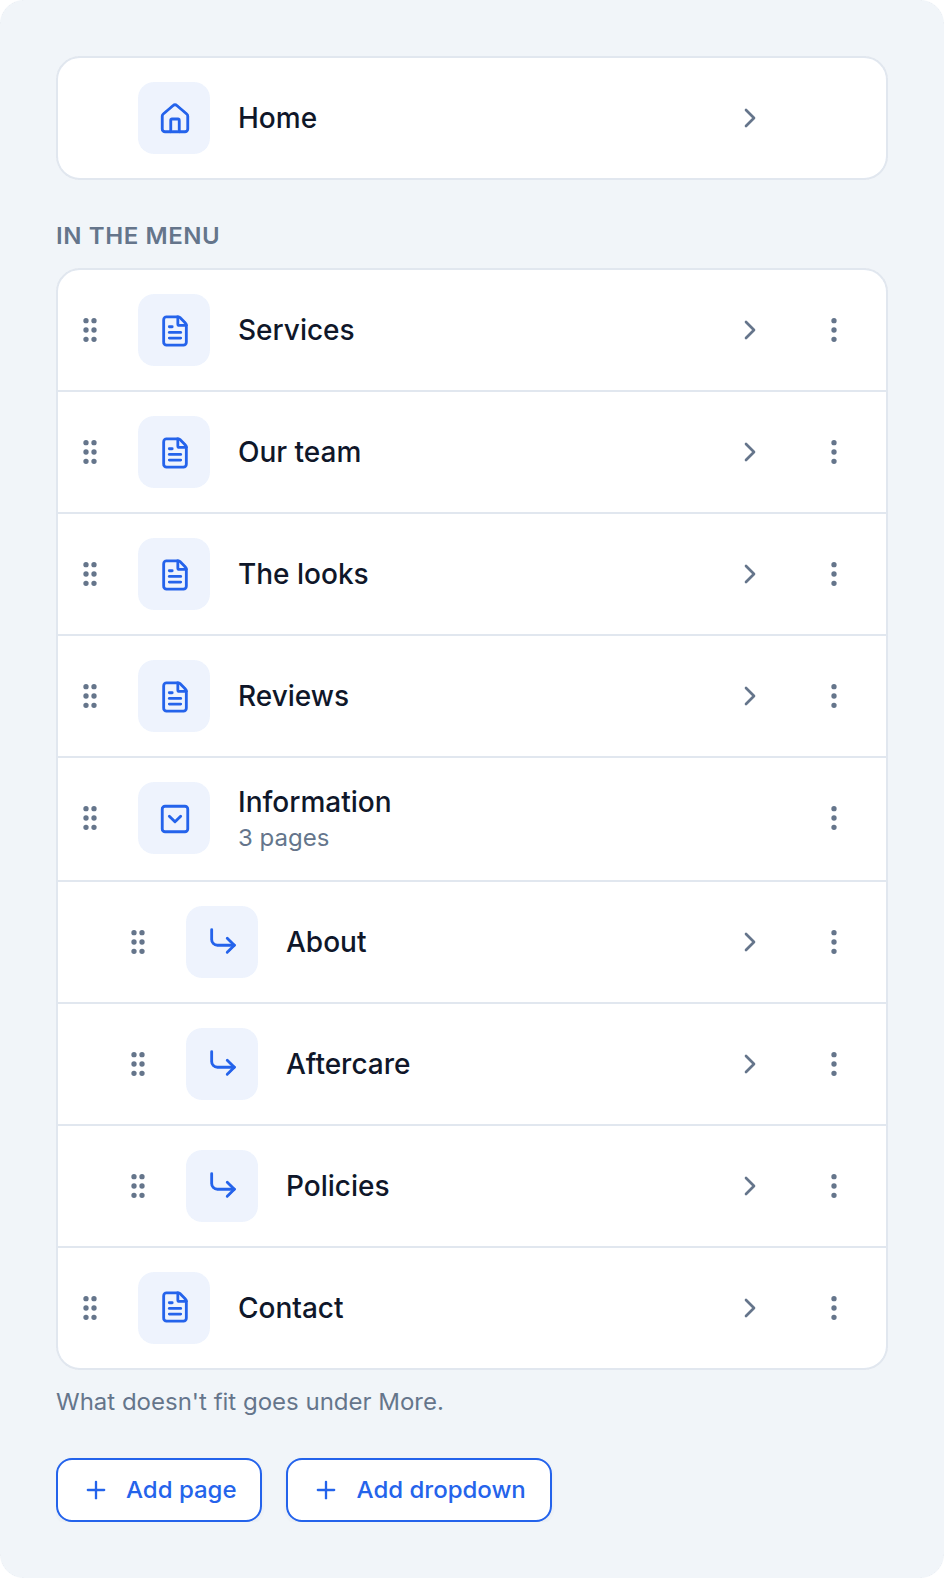The width and height of the screenshot is (944, 1578).
Task: Open the more options menu for Contact
Action: [834, 1308]
